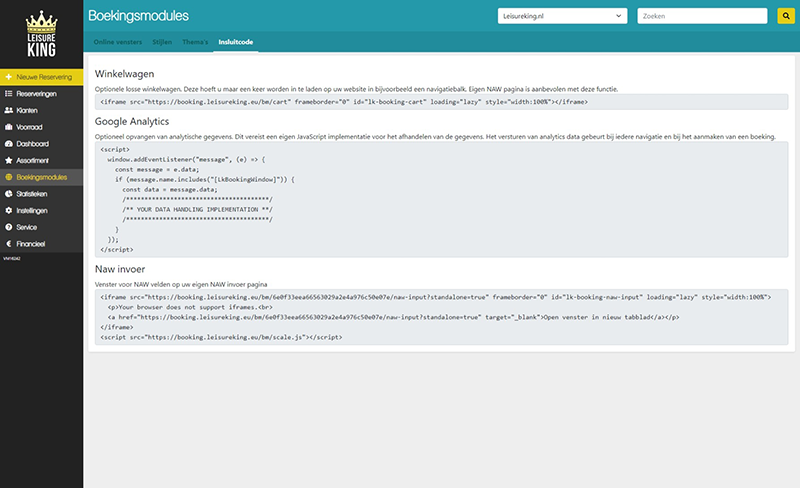Click the Winkelwagen iframe code block
Image resolution: width=800 pixels, height=488 pixels.
coord(441,102)
